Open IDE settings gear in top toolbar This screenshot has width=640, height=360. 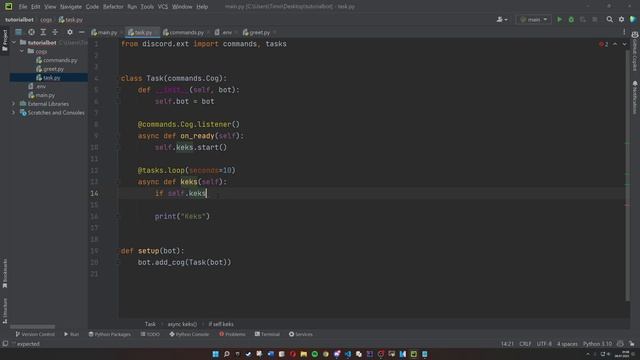pos(621,20)
